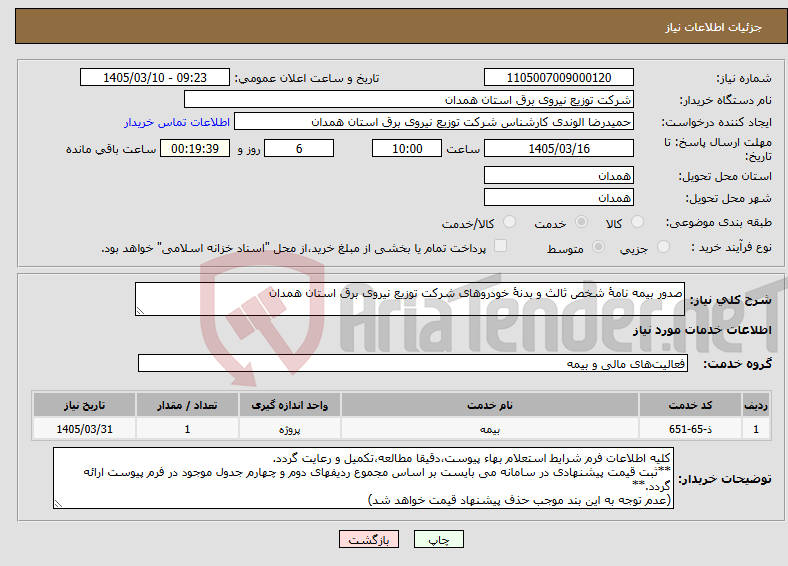This screenshot has height=566, width=788.
Task: Select the متوسط purchase type radio
Action: coord(598,246)
